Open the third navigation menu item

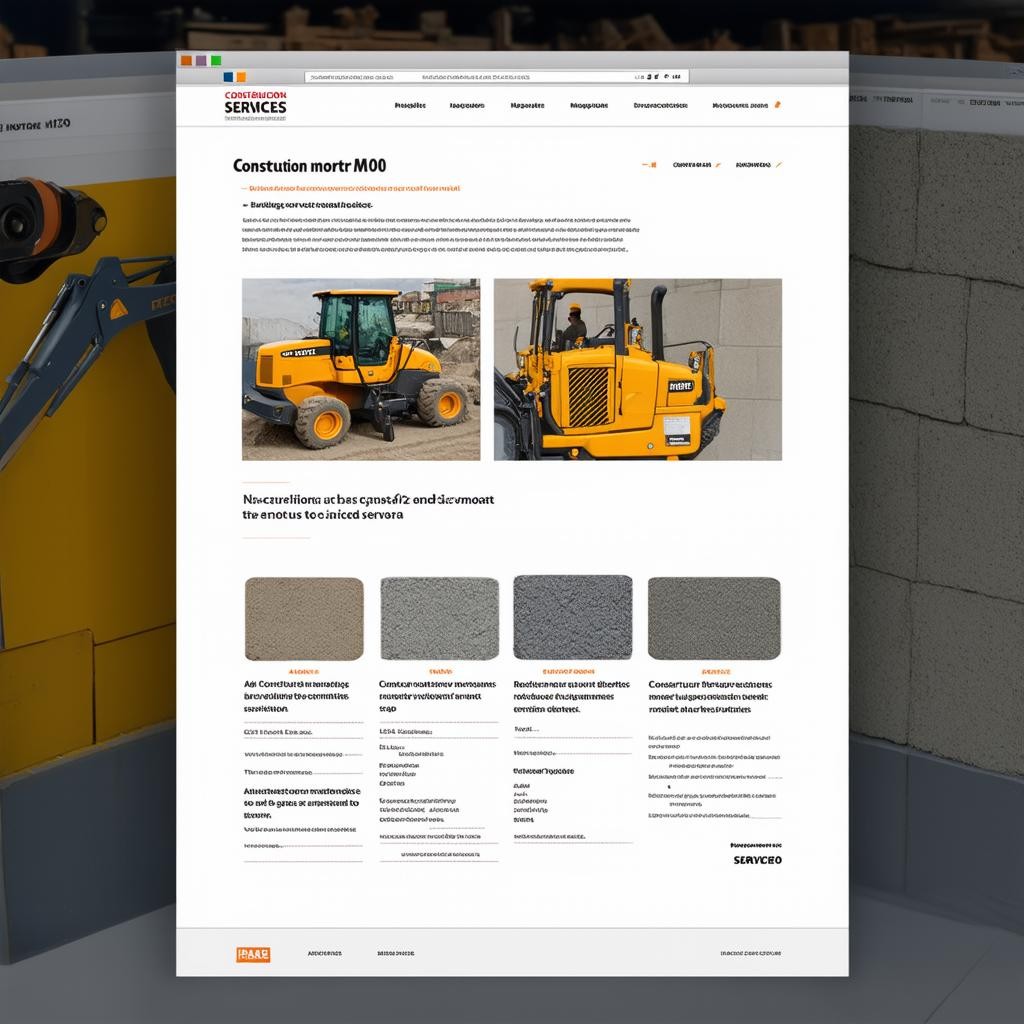click(527, 105)
